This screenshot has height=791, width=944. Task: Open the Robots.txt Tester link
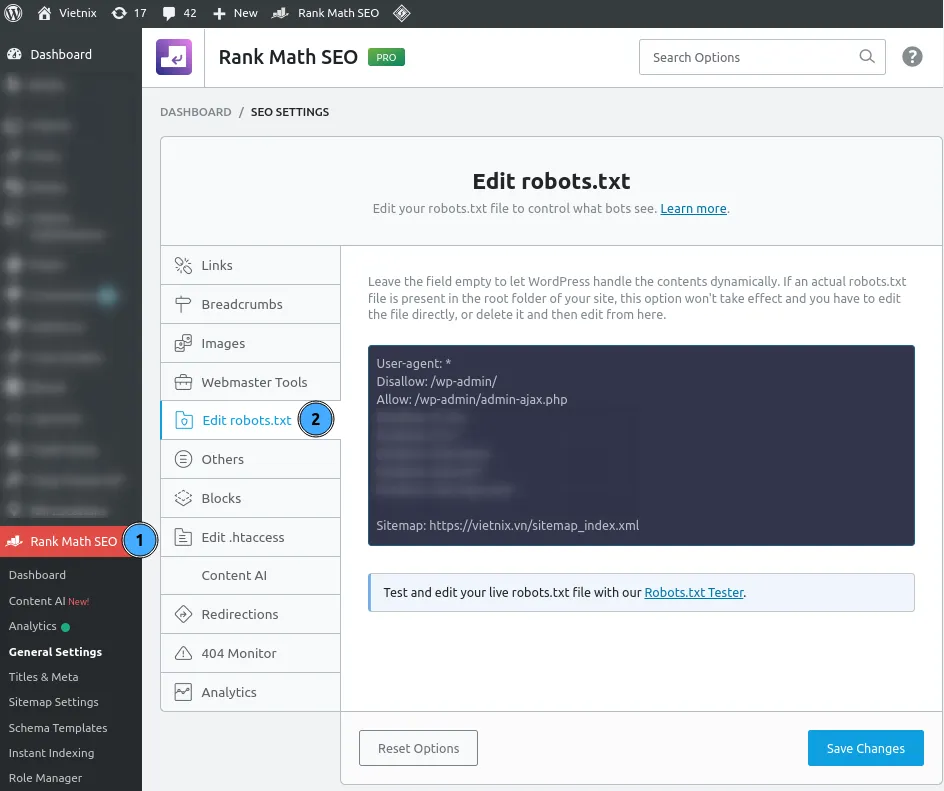tap(694, 592)
